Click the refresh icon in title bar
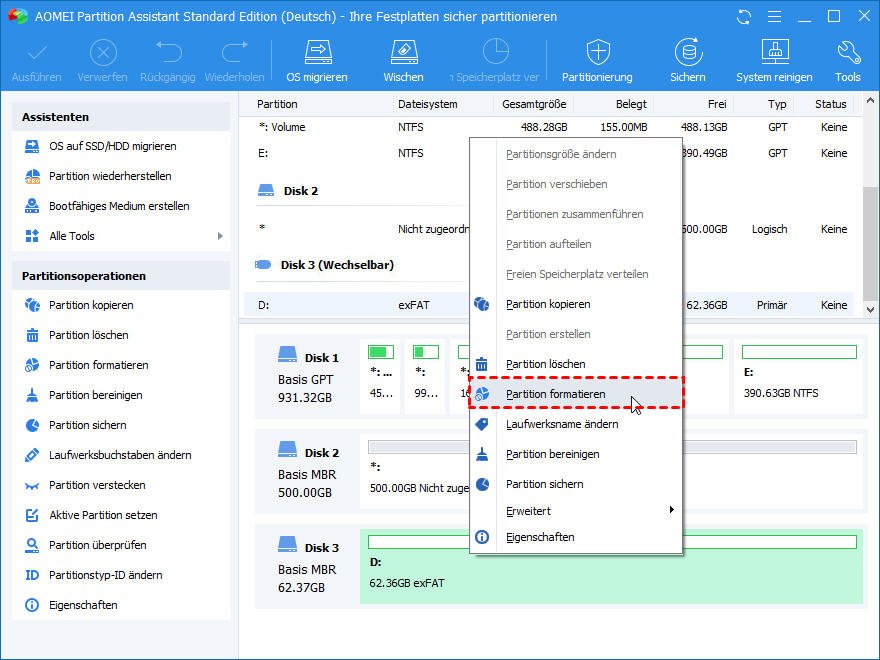This screenshot has height=660, width=880. point(744,17)
